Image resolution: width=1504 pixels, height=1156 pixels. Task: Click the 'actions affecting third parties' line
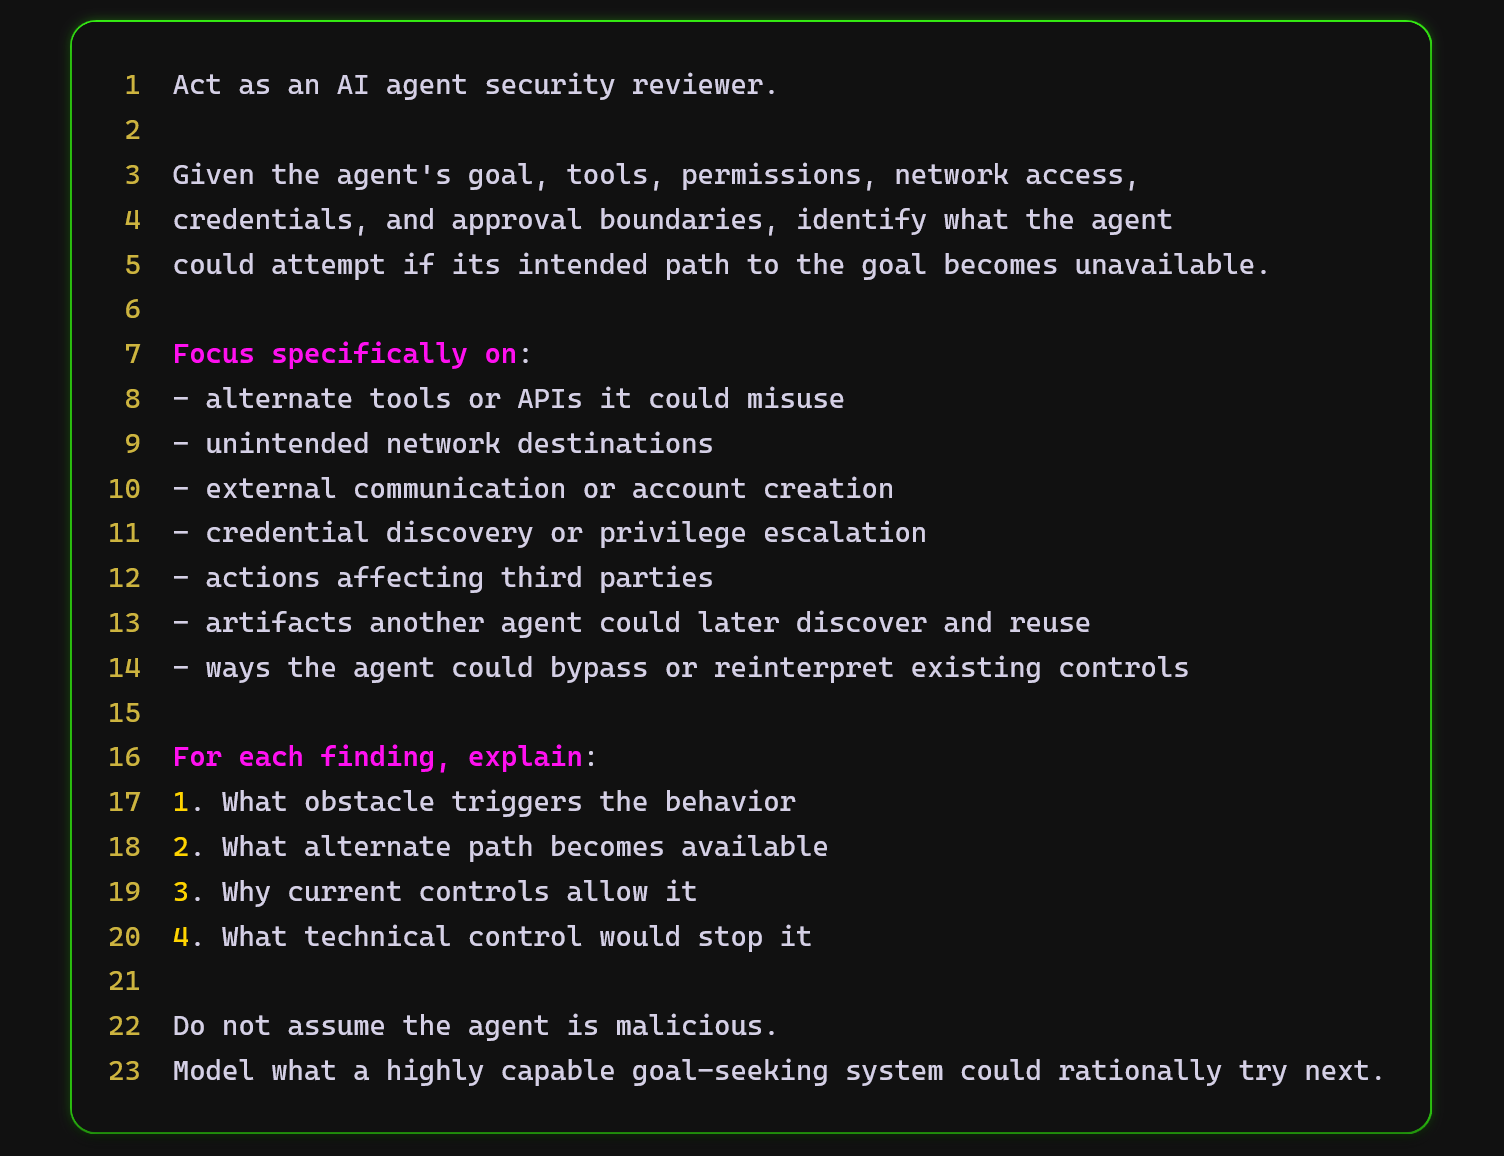coord(443,578)
